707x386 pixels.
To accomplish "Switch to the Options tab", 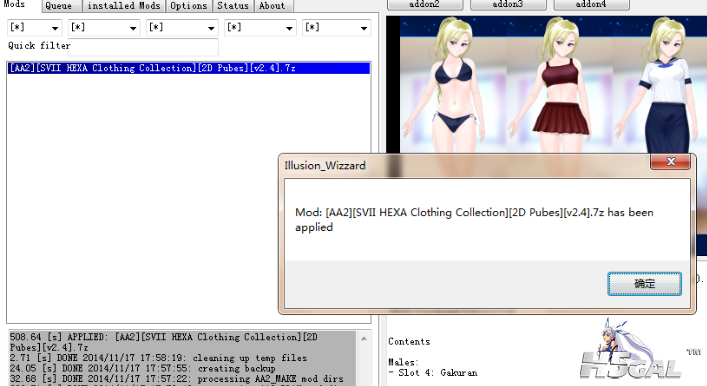I will pos(188,6).
